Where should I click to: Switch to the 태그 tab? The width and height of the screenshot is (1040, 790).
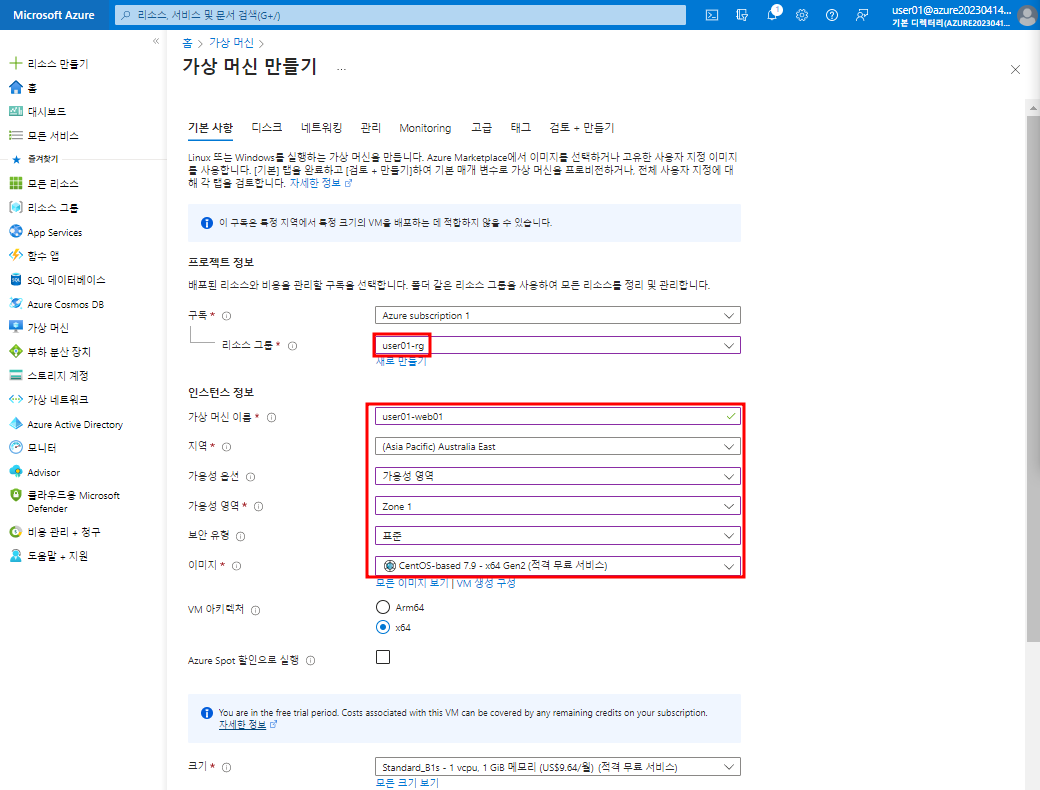pos(520,127)
